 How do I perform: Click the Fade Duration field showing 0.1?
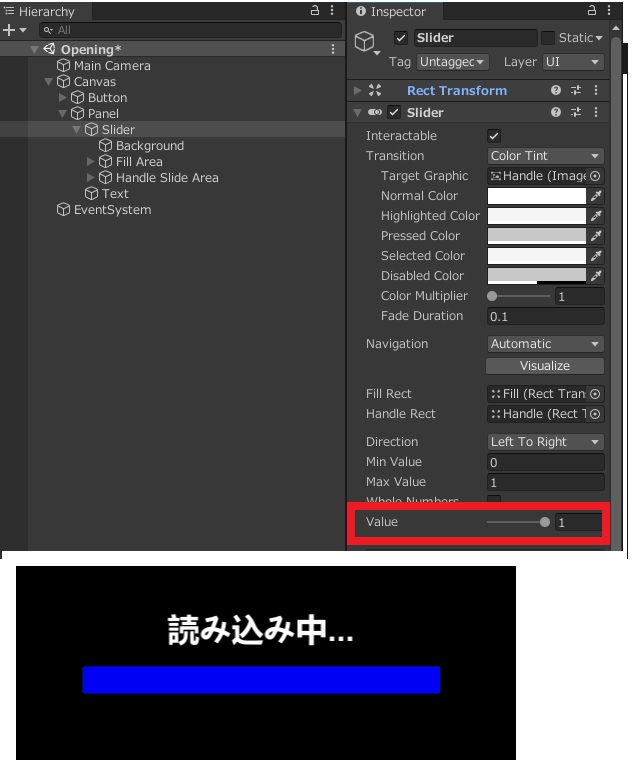click(x=546, y=316)
